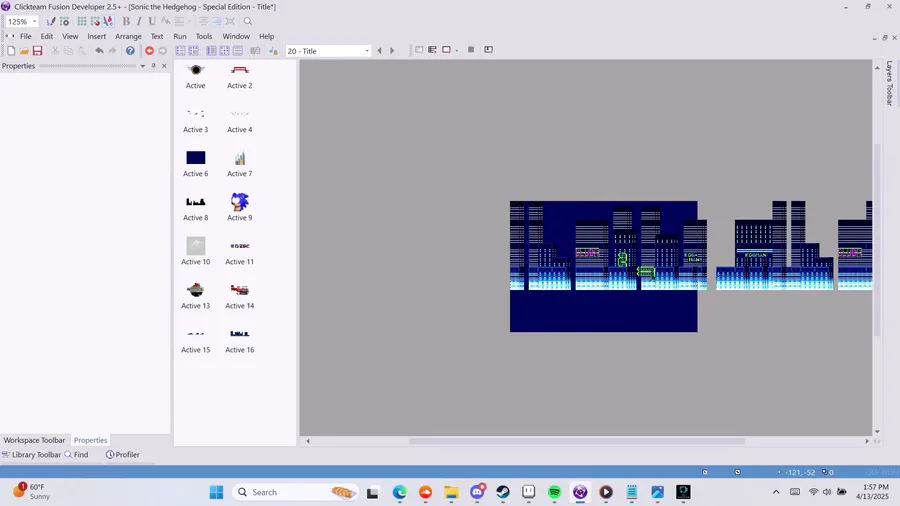Toggle center text alignment

[x=204, y=21]
